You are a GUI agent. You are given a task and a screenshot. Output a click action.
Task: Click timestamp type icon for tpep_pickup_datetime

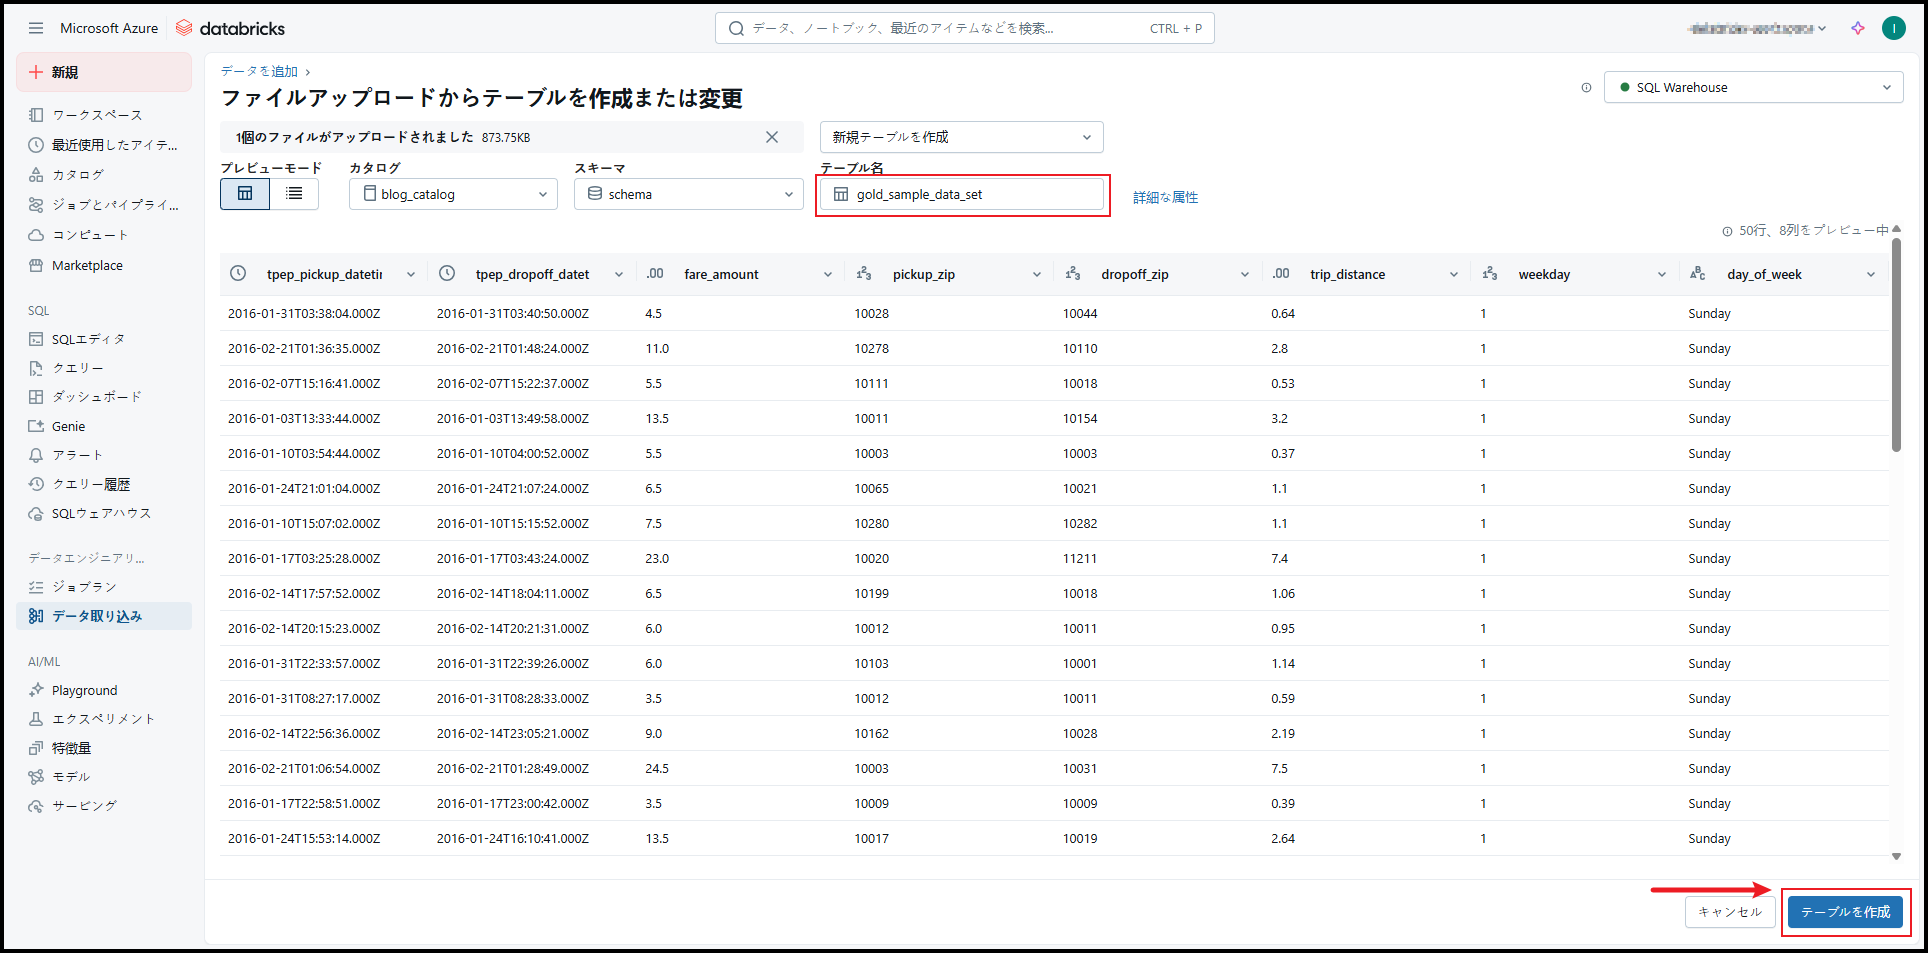pos(238,274)
